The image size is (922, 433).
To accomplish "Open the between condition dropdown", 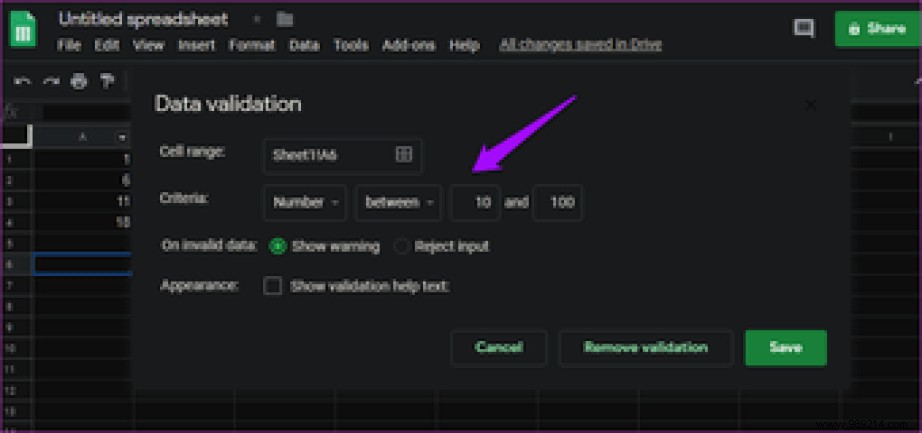I will coord(398,203).
